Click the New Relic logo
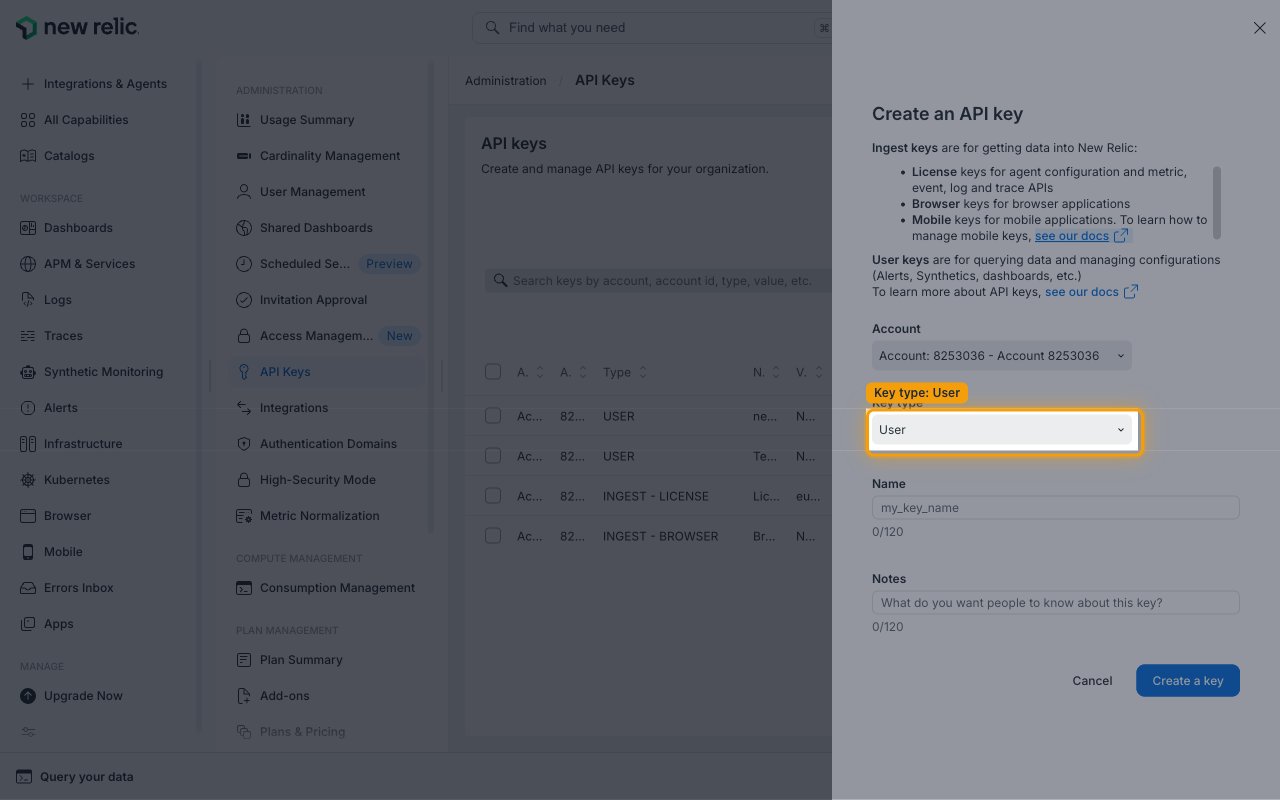This screenshot has height=800, width=1280. [x=78, y=28]
